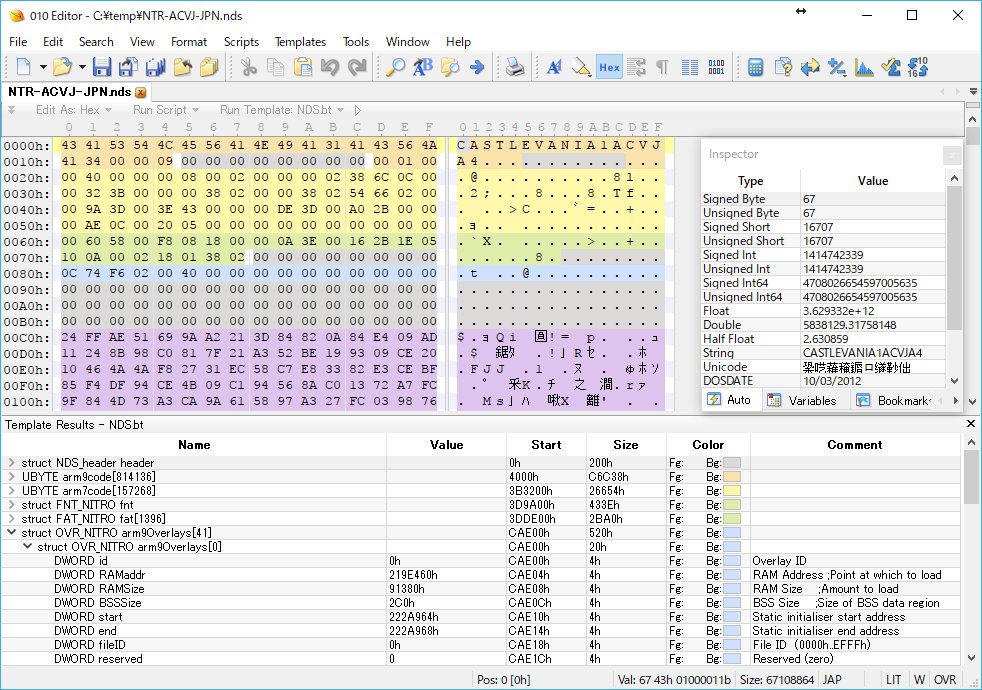Switch to the Inspector Variables tab
Viewport: 982px width, 690px height.
[x=804, y=401]
